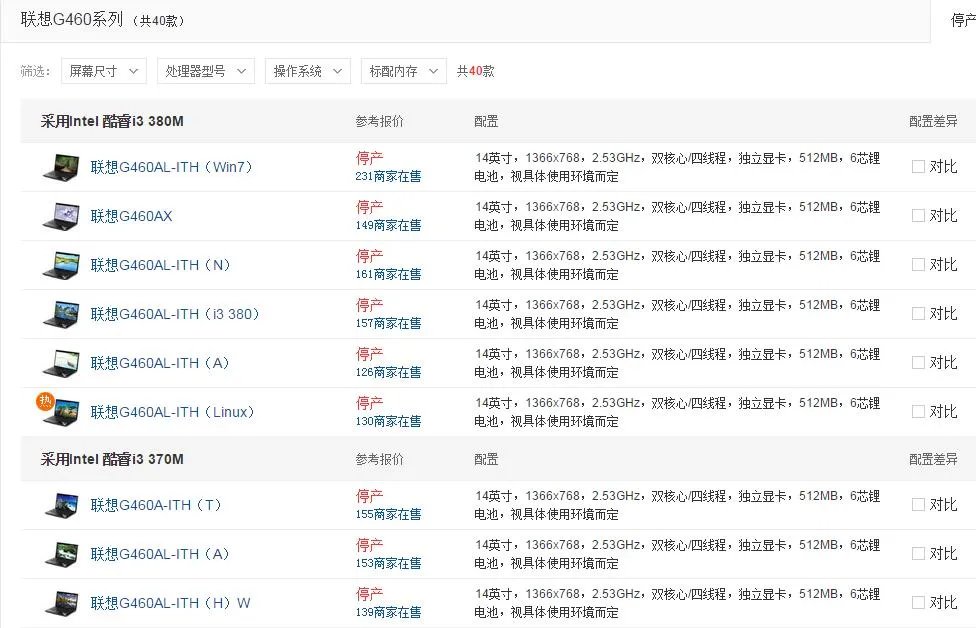
Task: Open 157商家在售 sellers link
Action: [388, 323]
